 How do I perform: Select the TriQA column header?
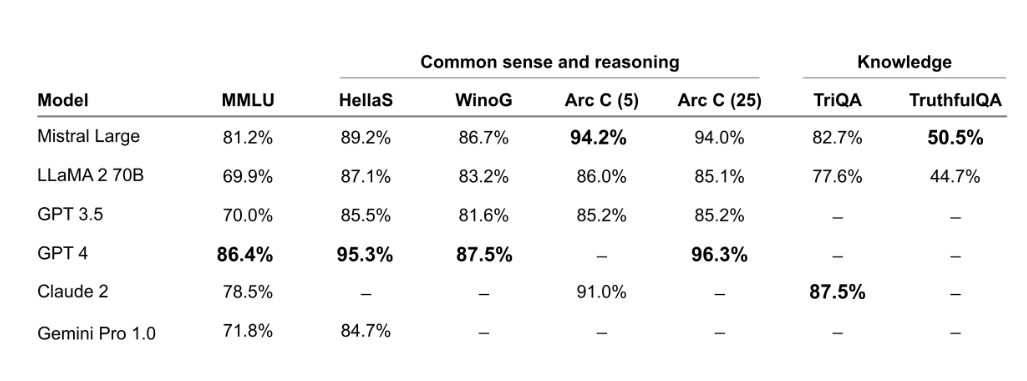click(838, 100)
